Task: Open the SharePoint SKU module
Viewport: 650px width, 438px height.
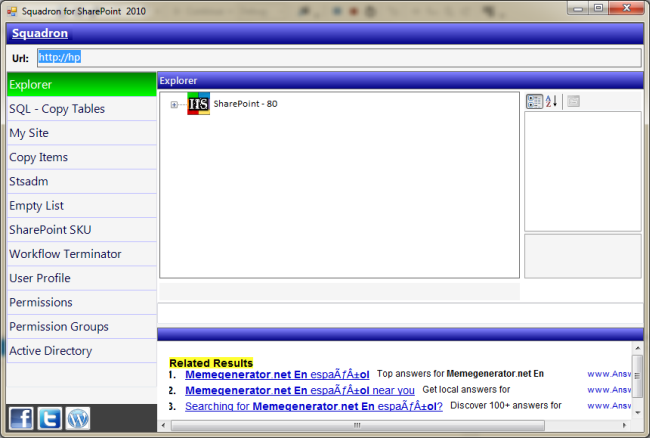Action: 82,230
